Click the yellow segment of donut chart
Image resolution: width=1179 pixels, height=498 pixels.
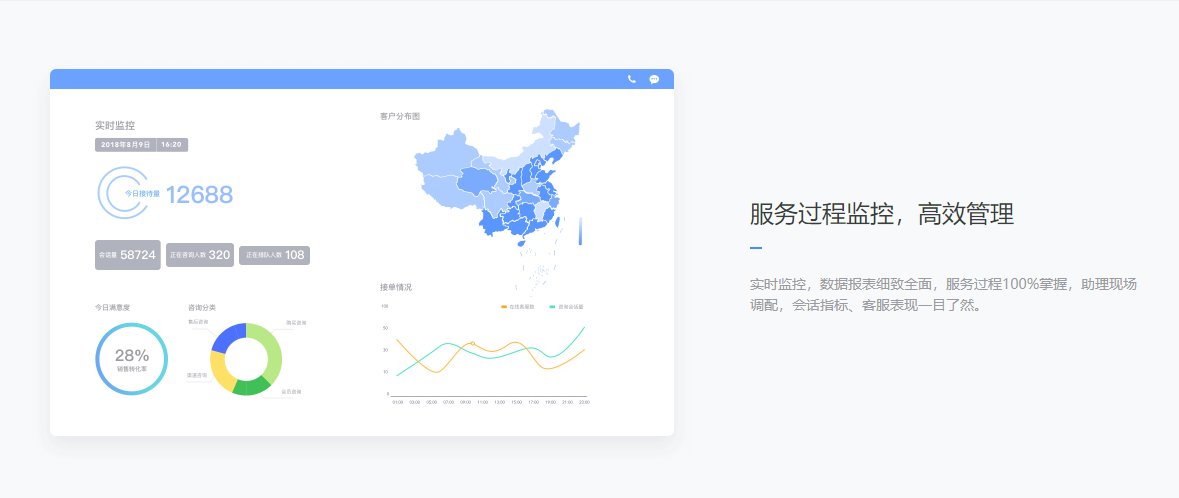[x=221, y=377]
